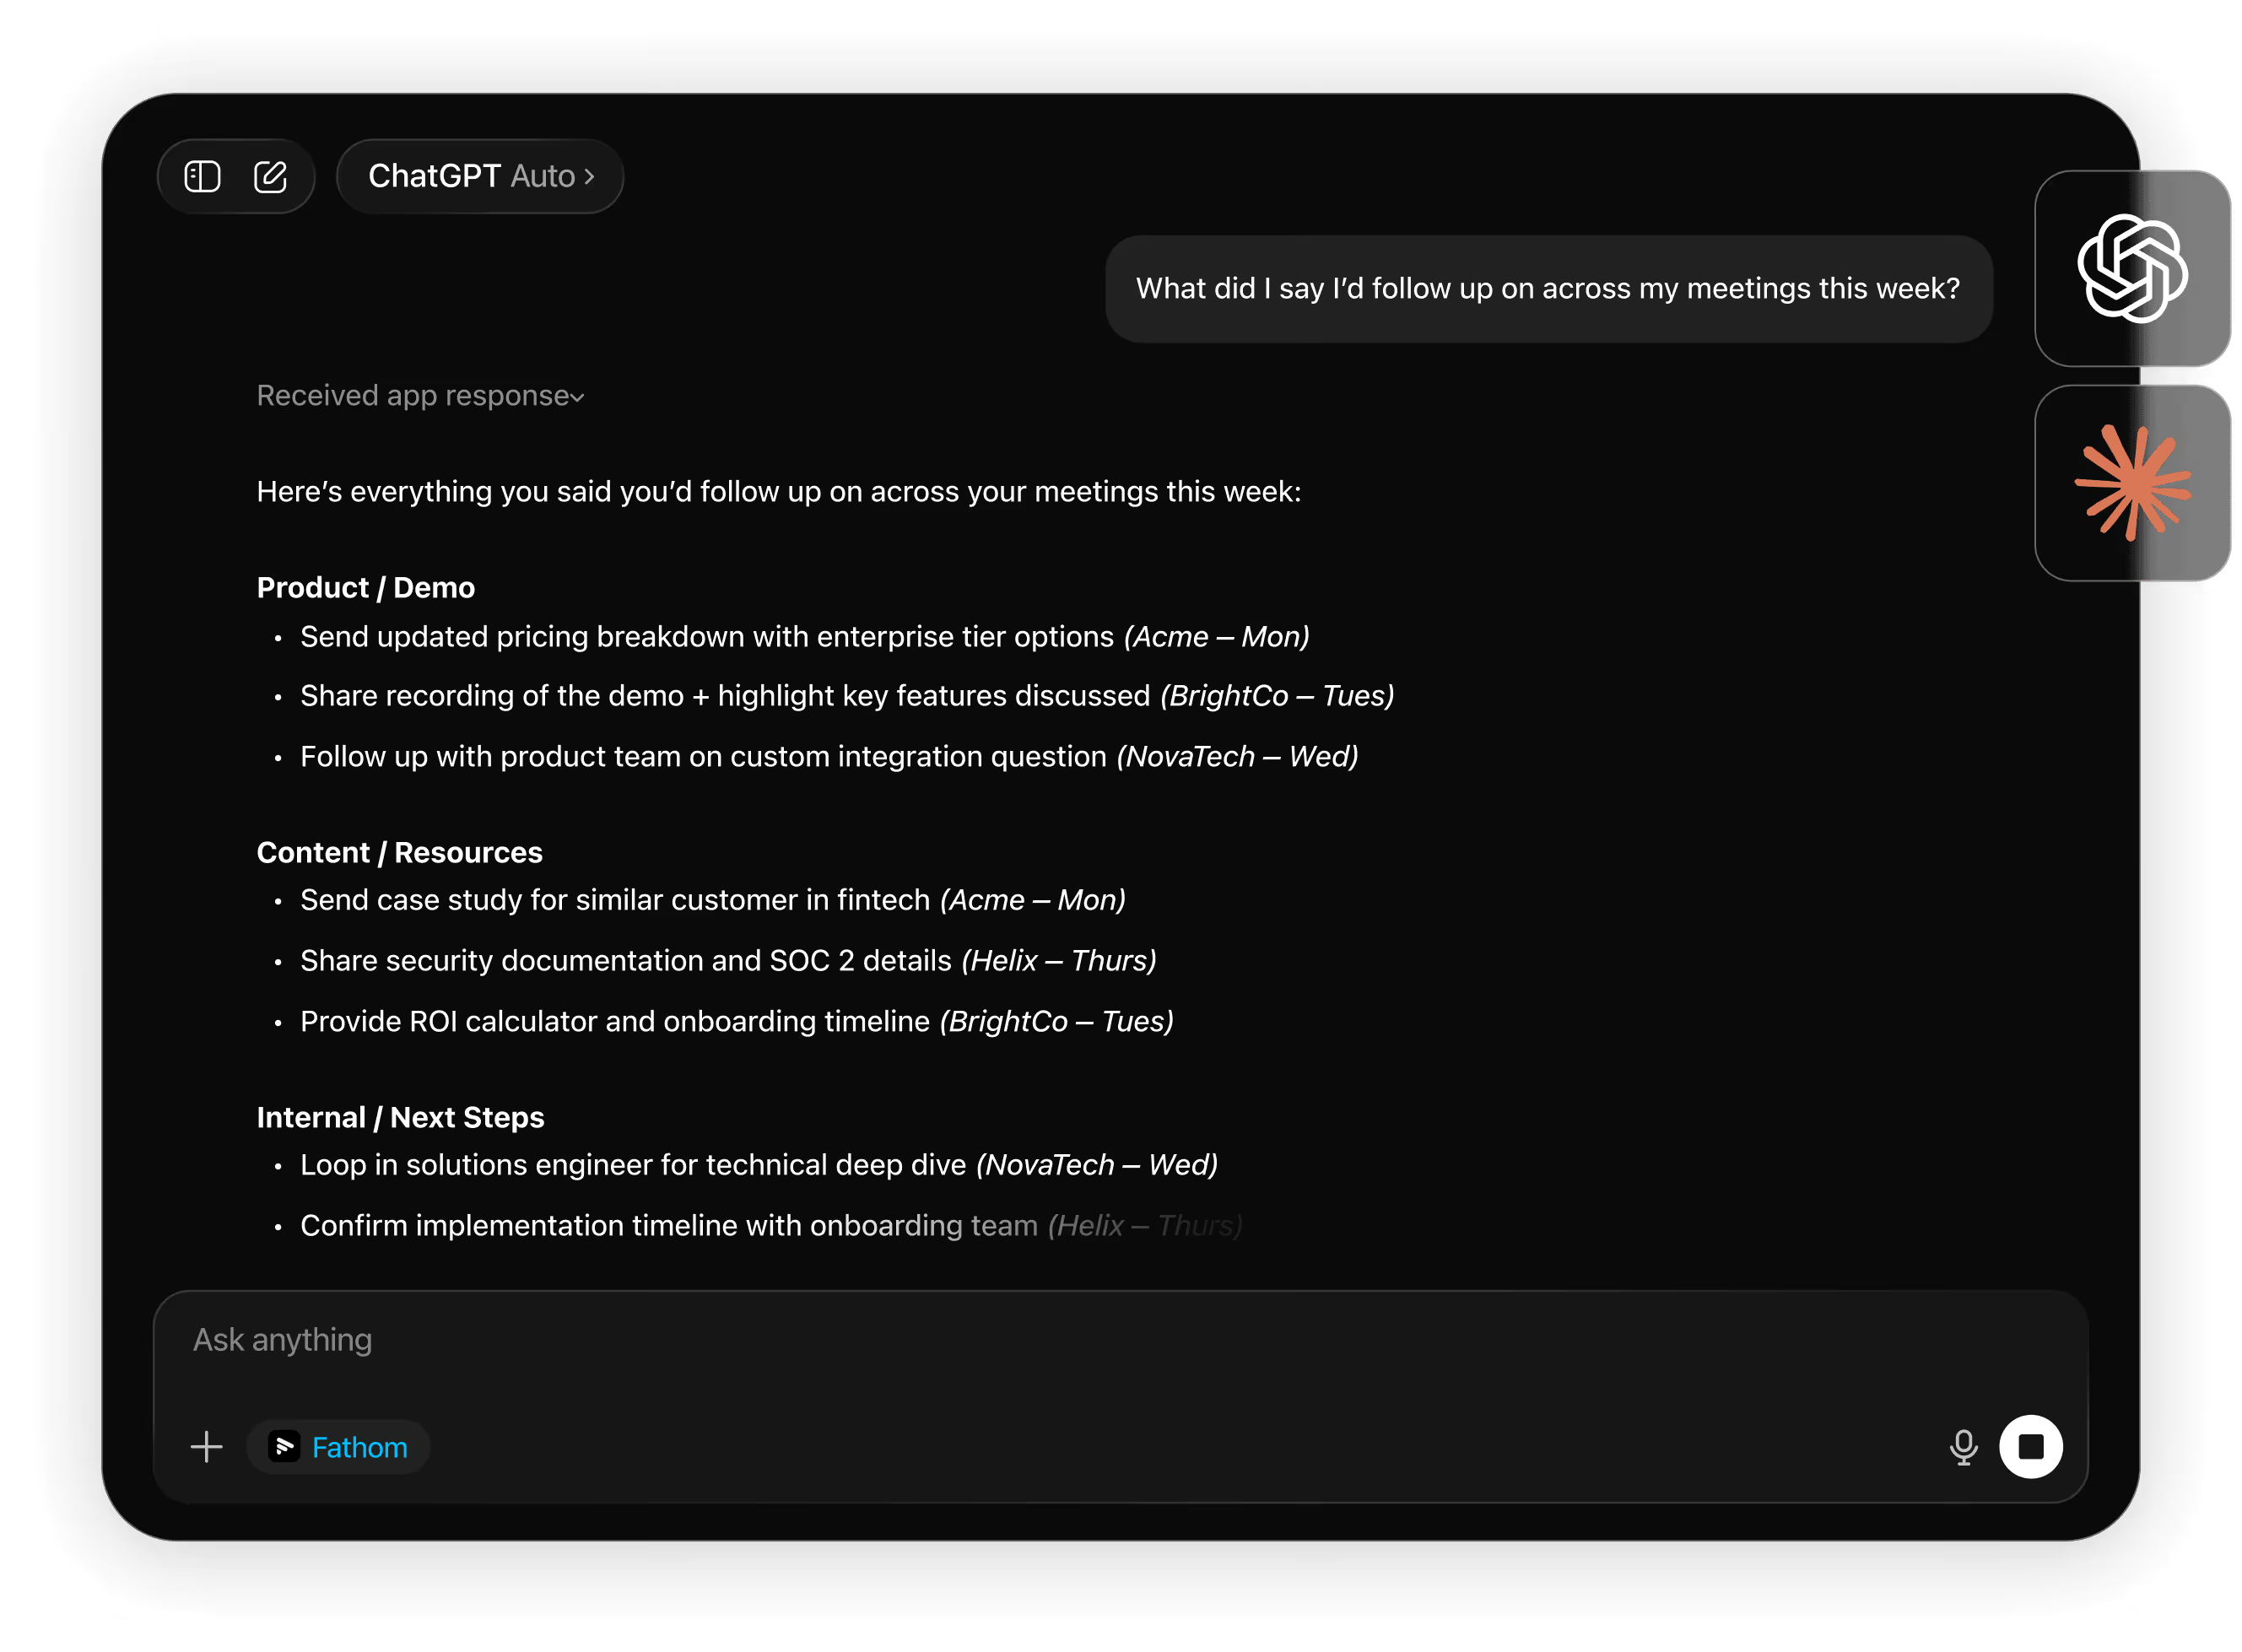Click the plus attach button
This screenshot has height=1652, width=2242.
(x=207, y=1446)
